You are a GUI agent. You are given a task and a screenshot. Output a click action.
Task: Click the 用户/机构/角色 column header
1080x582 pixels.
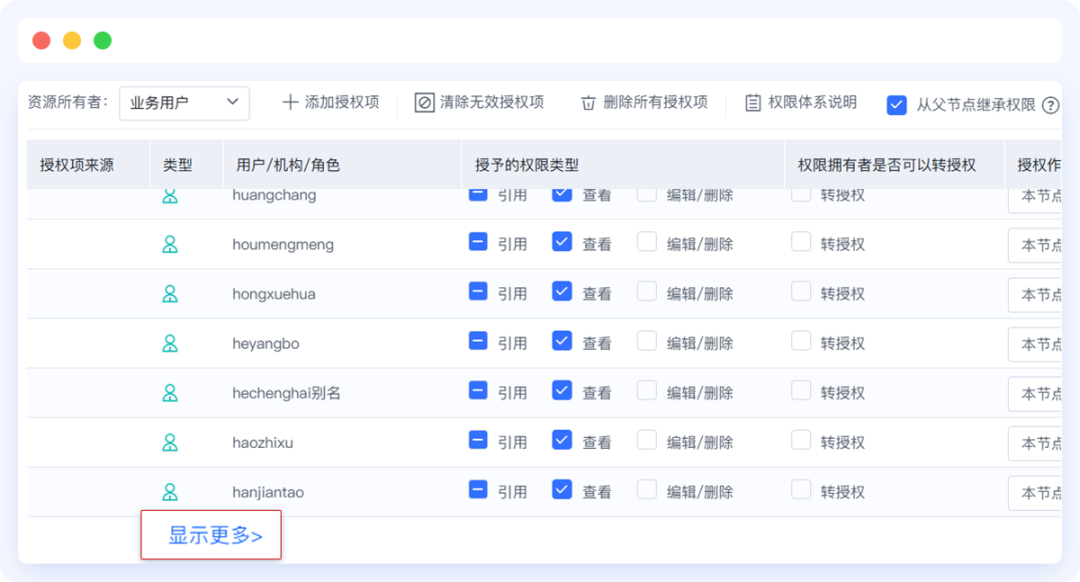point(288,165)
